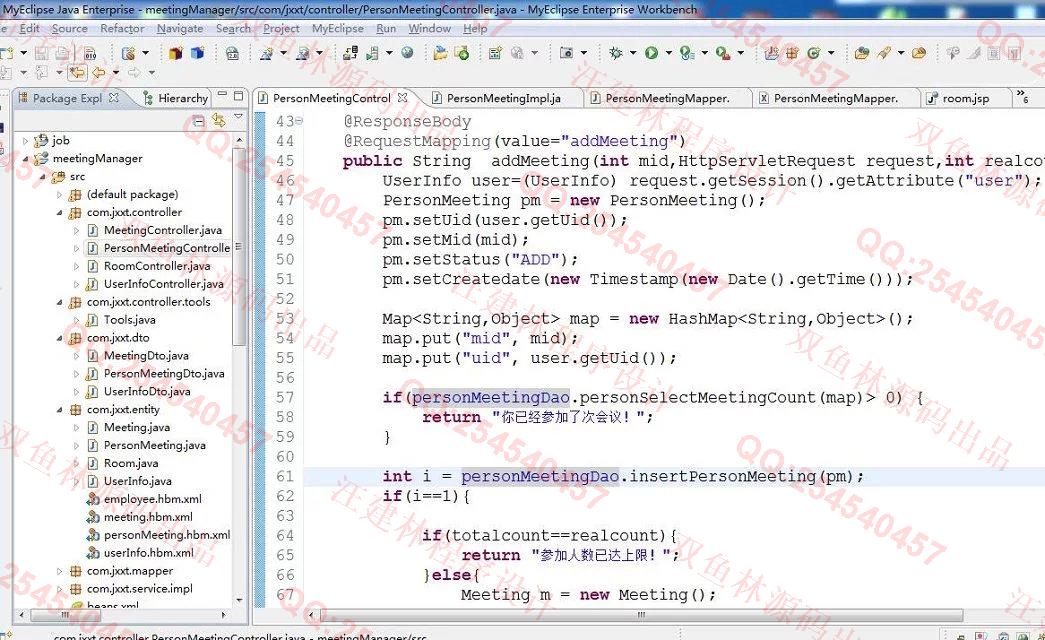Click the Back navigation yellow arrow
Image resolution: width=1045 pixels, height=640 pixels.
coord(99,71)
